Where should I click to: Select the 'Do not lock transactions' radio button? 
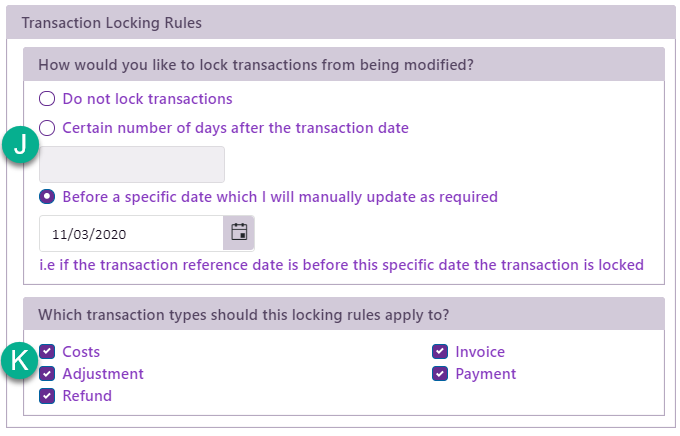[x=47, y=99]
